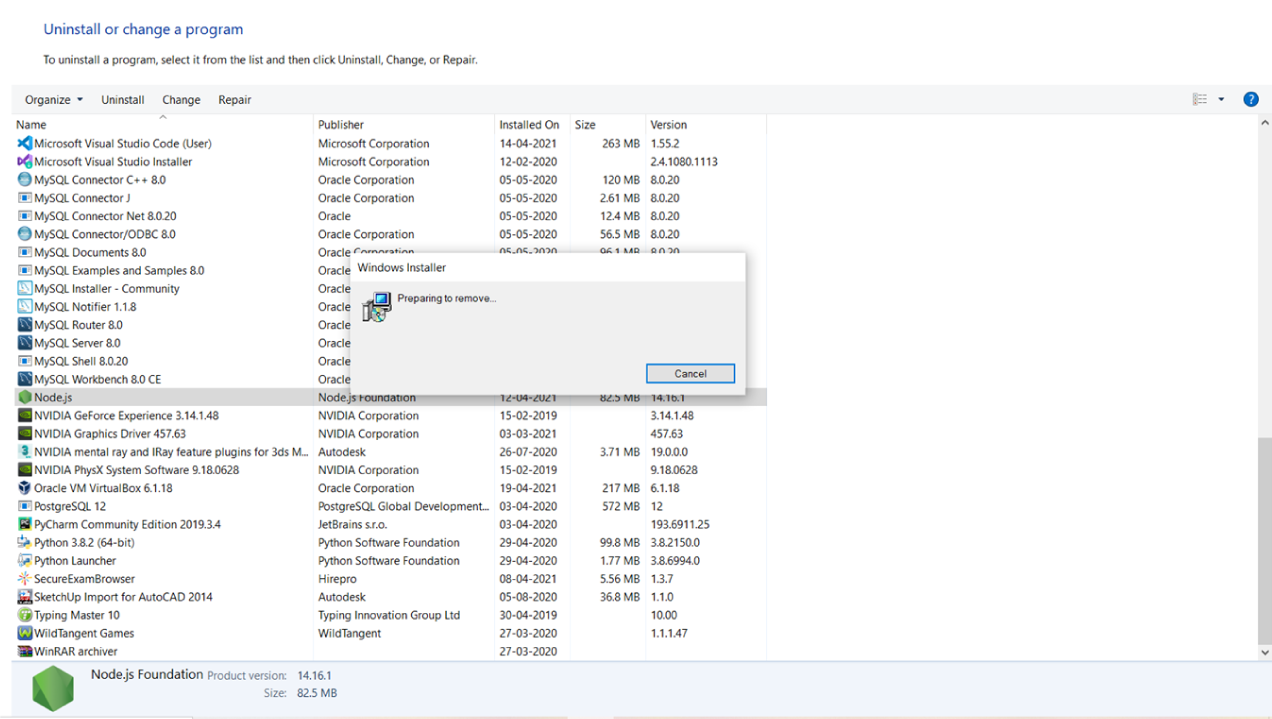This screenshot has width=1272, height=719.
Task: Open Help via the question mark icon
Action: (1251, 99)
